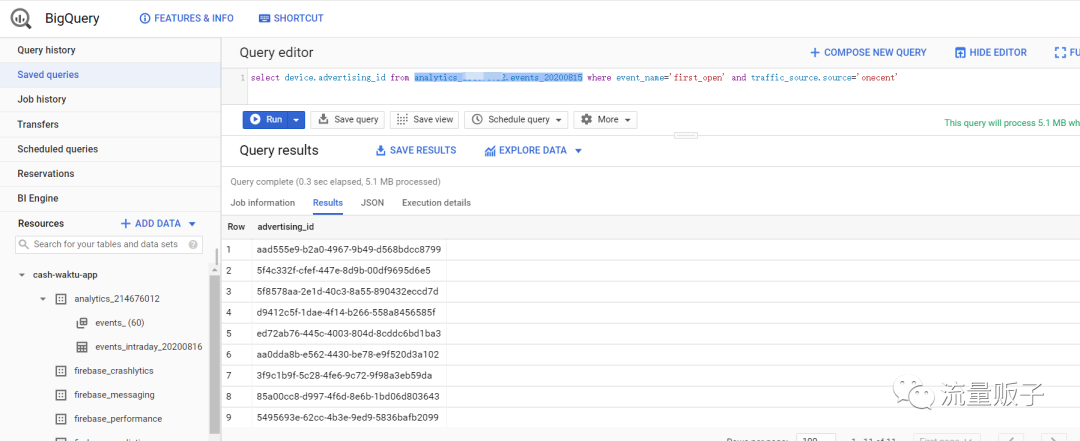Viewport: 1080px width, 441px height.
Task: Click the search help question icon
Action: pyautogui.click(x=194, y=245)
